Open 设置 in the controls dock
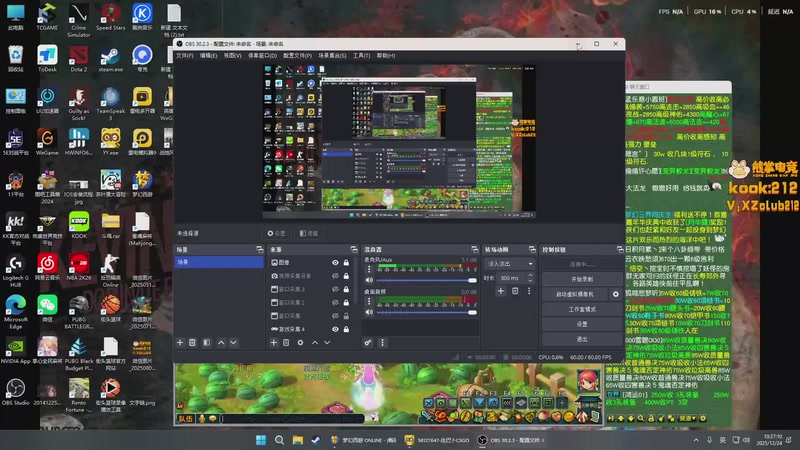The height and width of the screenshot is (450, 800). [582, 324]
